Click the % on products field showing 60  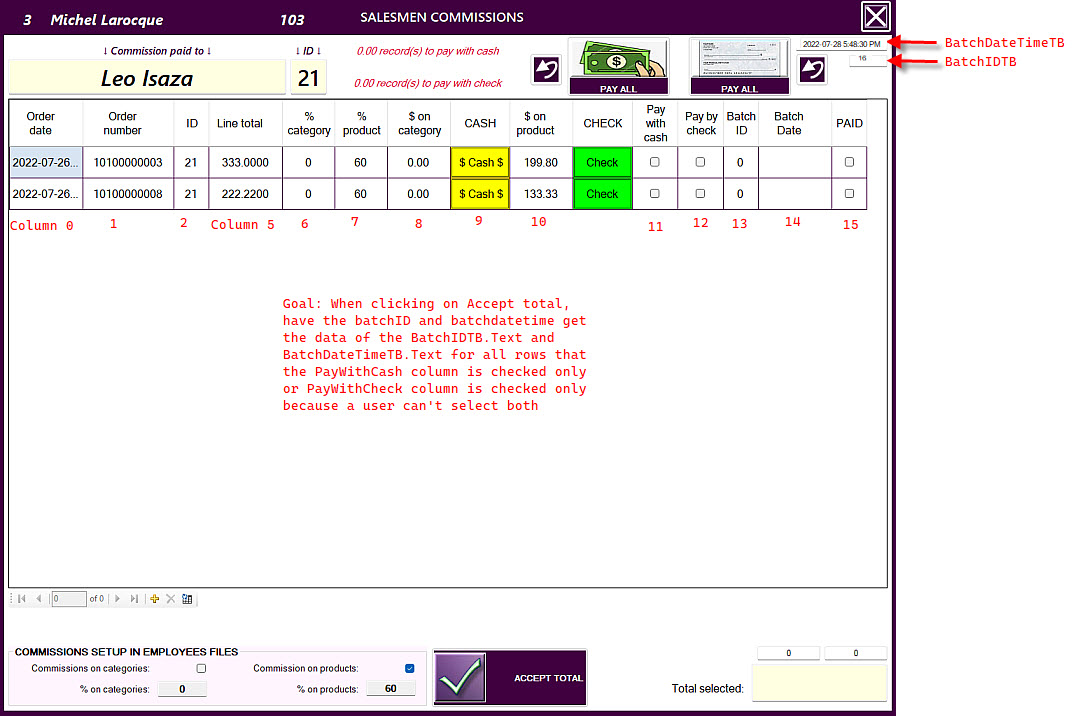(390, 688)
